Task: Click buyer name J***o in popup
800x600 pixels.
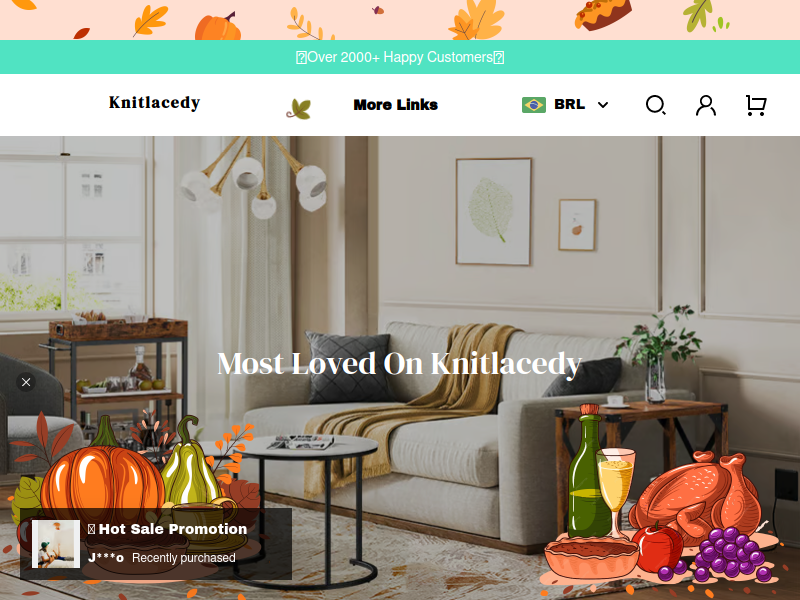Action: pos(106,558)
